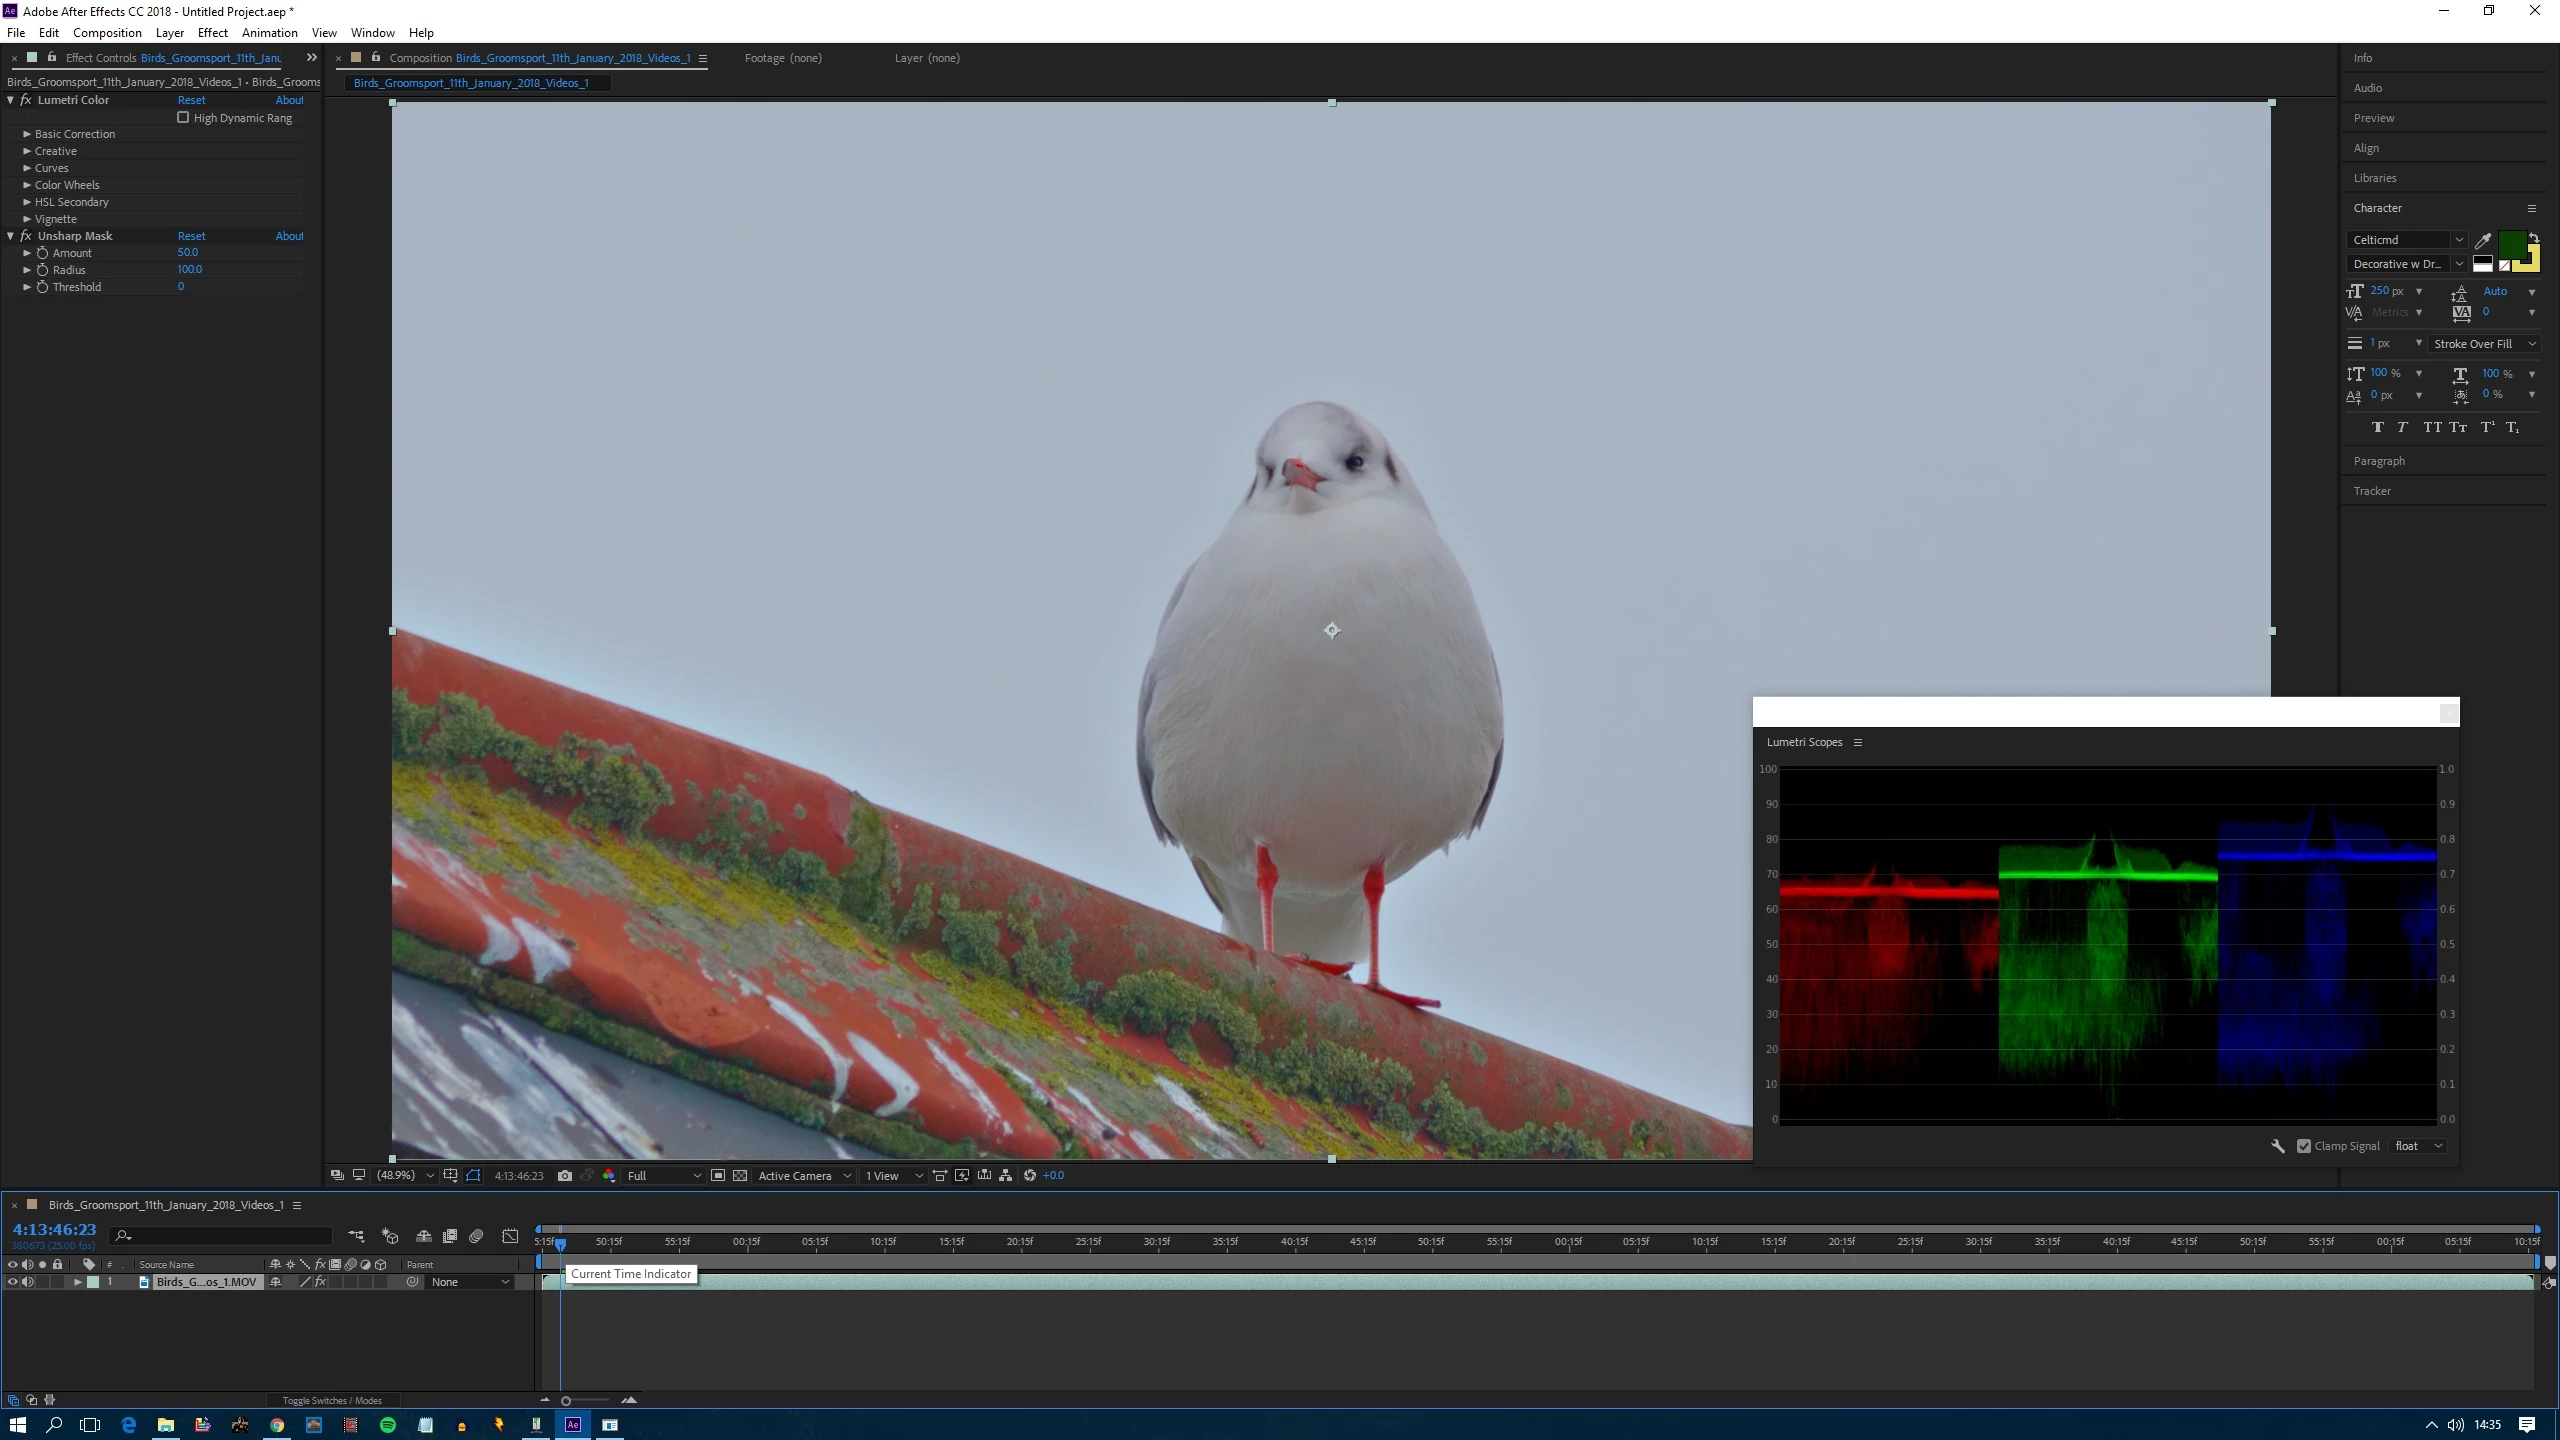
Task: Switch to the Footage (none) tab
Action: click(783, 58)
